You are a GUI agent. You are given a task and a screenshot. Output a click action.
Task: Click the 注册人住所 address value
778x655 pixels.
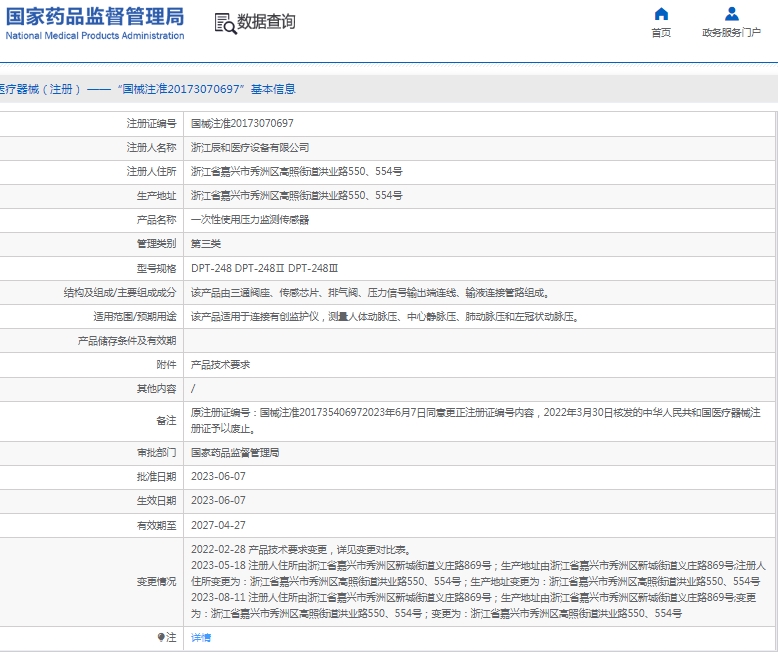point(297,172)
